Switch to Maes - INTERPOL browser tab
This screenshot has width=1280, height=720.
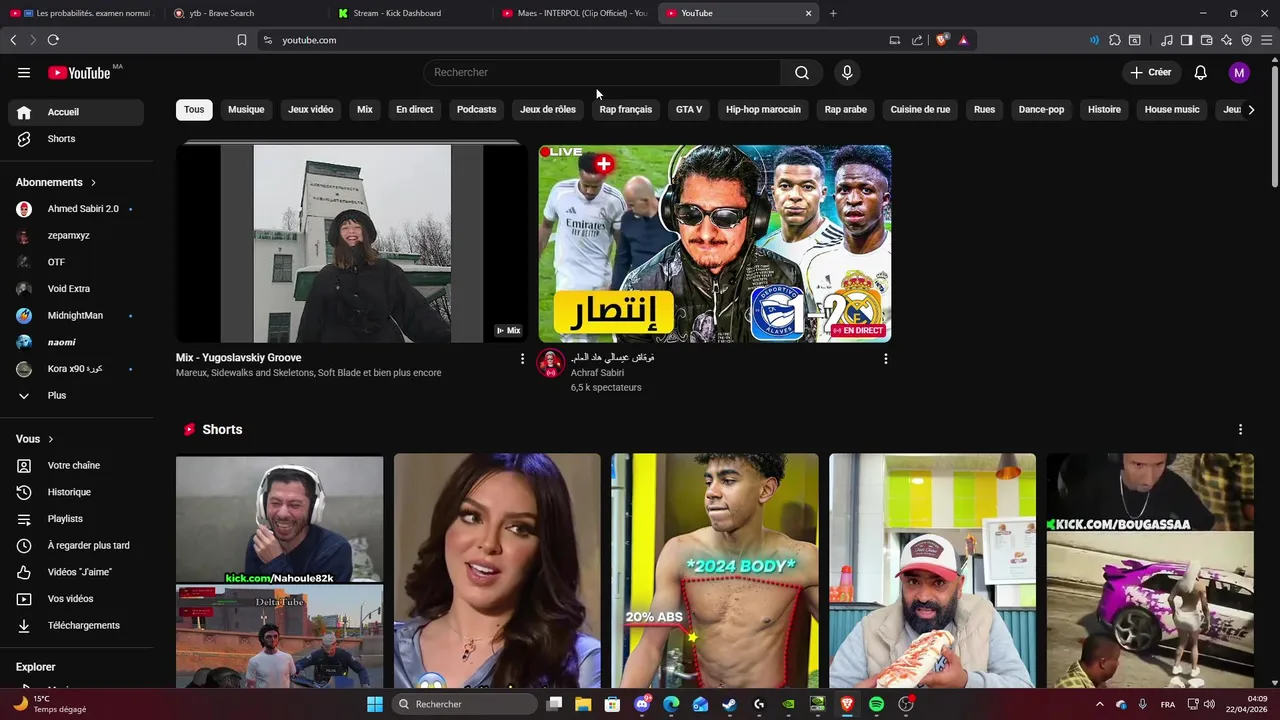point(575,13)
